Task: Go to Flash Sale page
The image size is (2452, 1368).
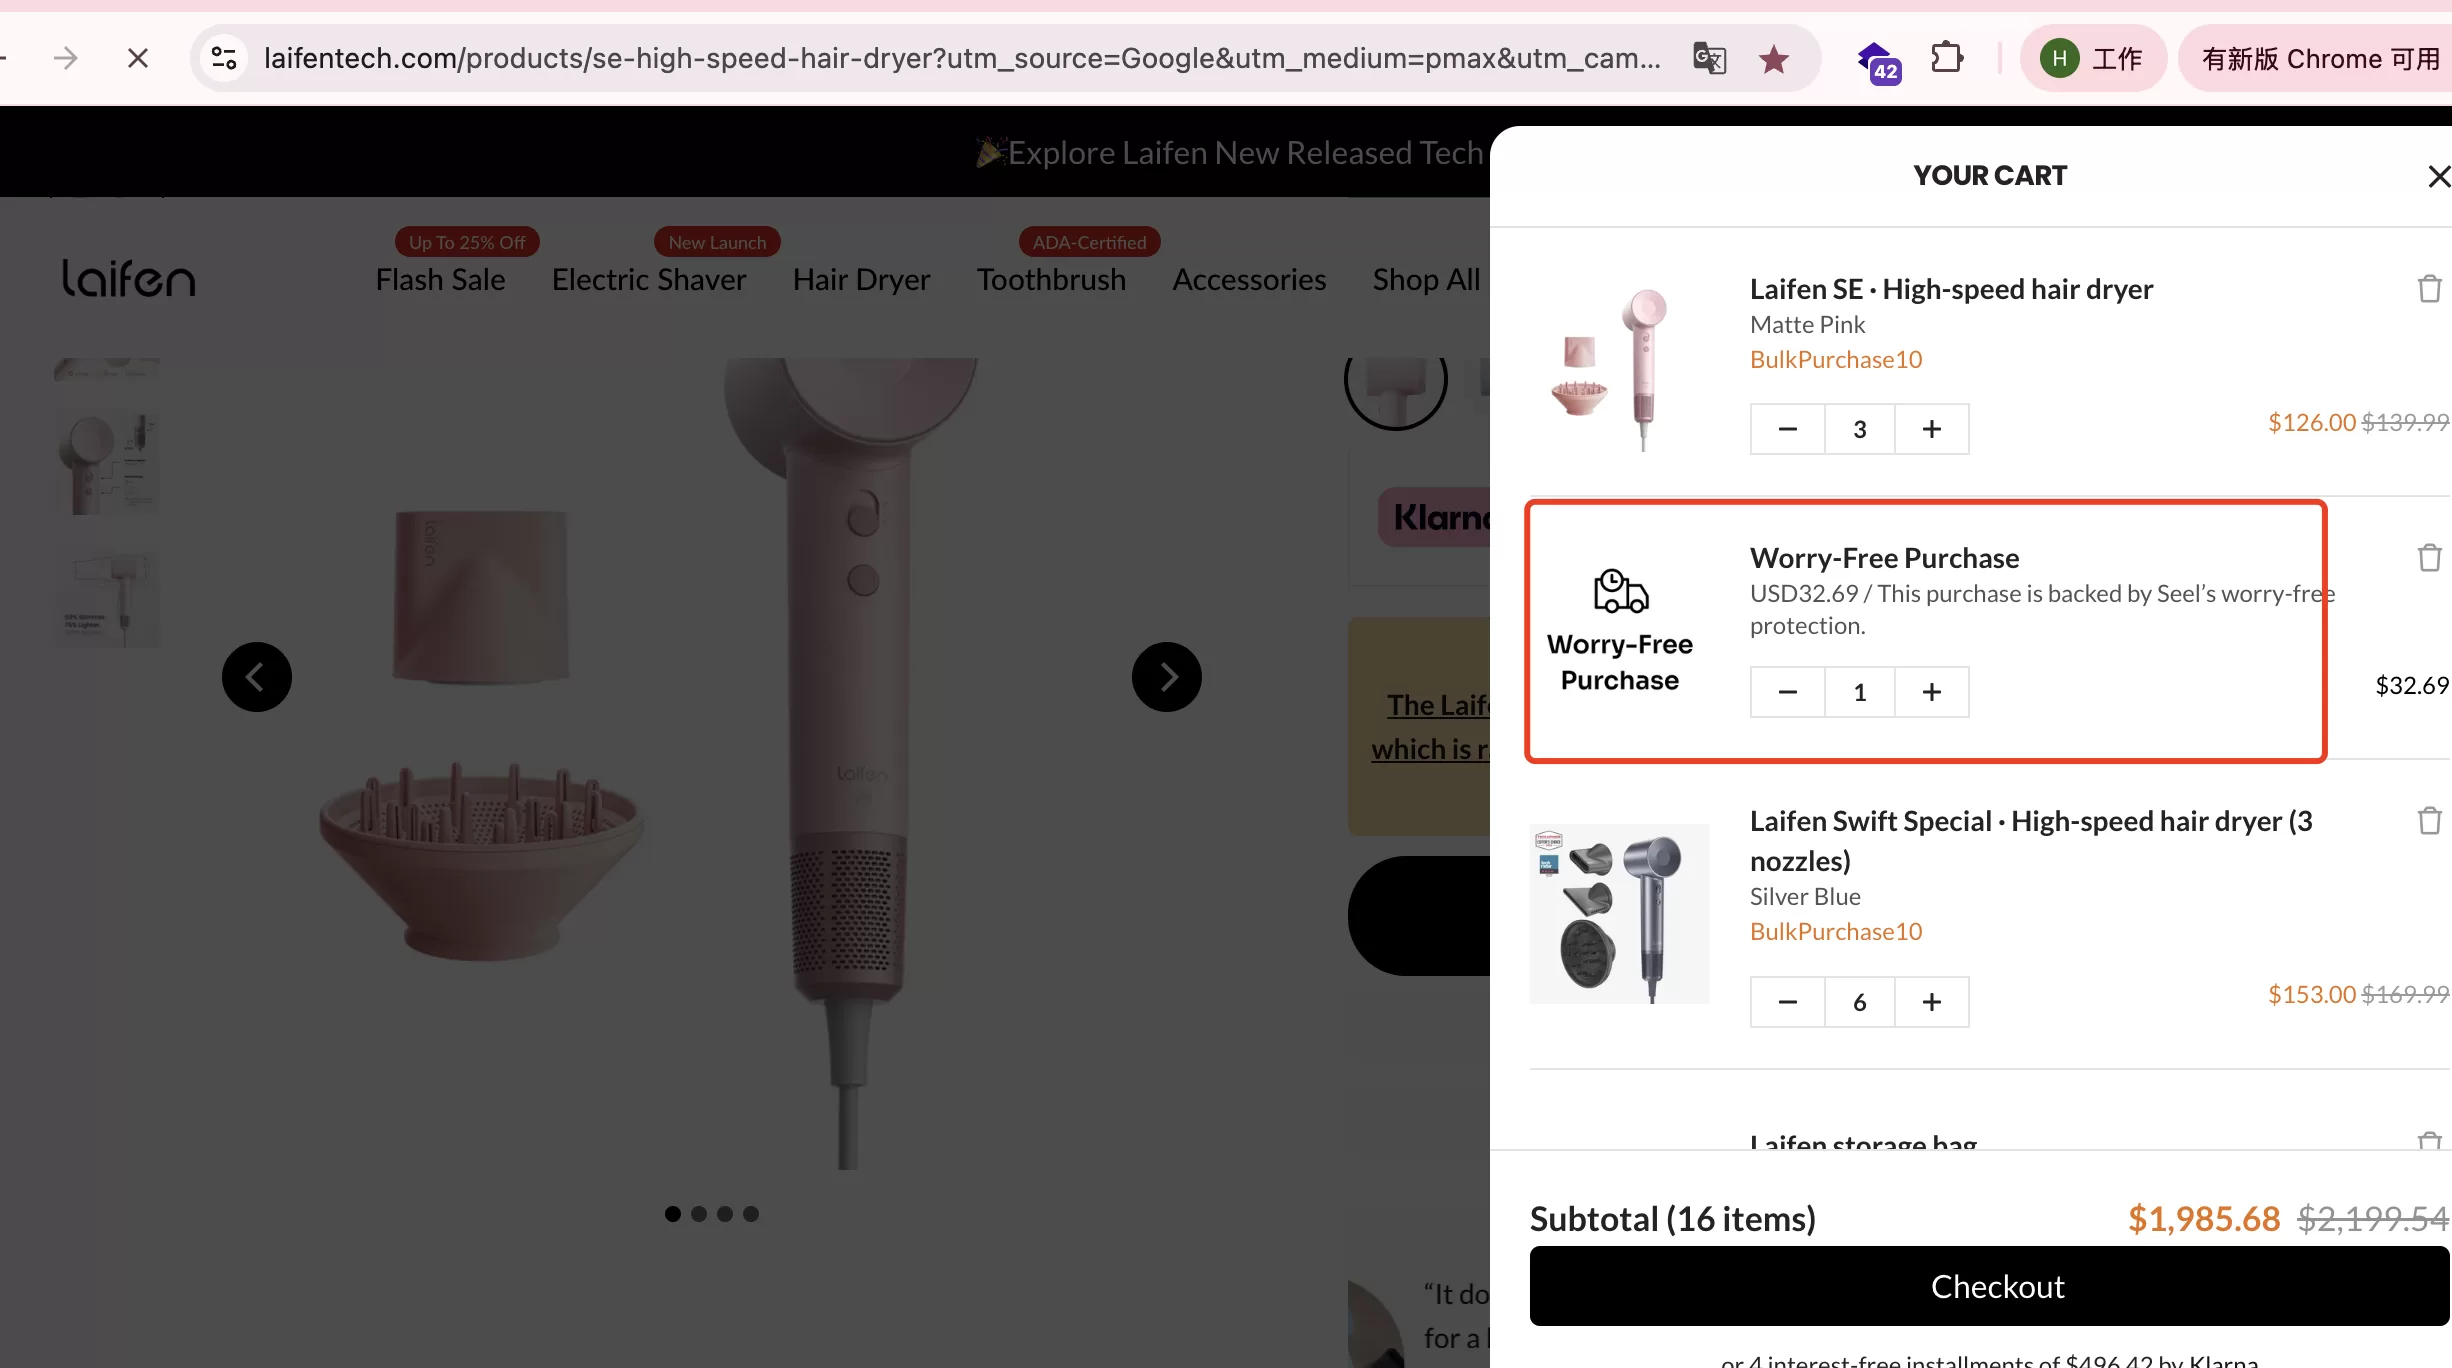Action: pyautogui.click(x=440, y=280)
